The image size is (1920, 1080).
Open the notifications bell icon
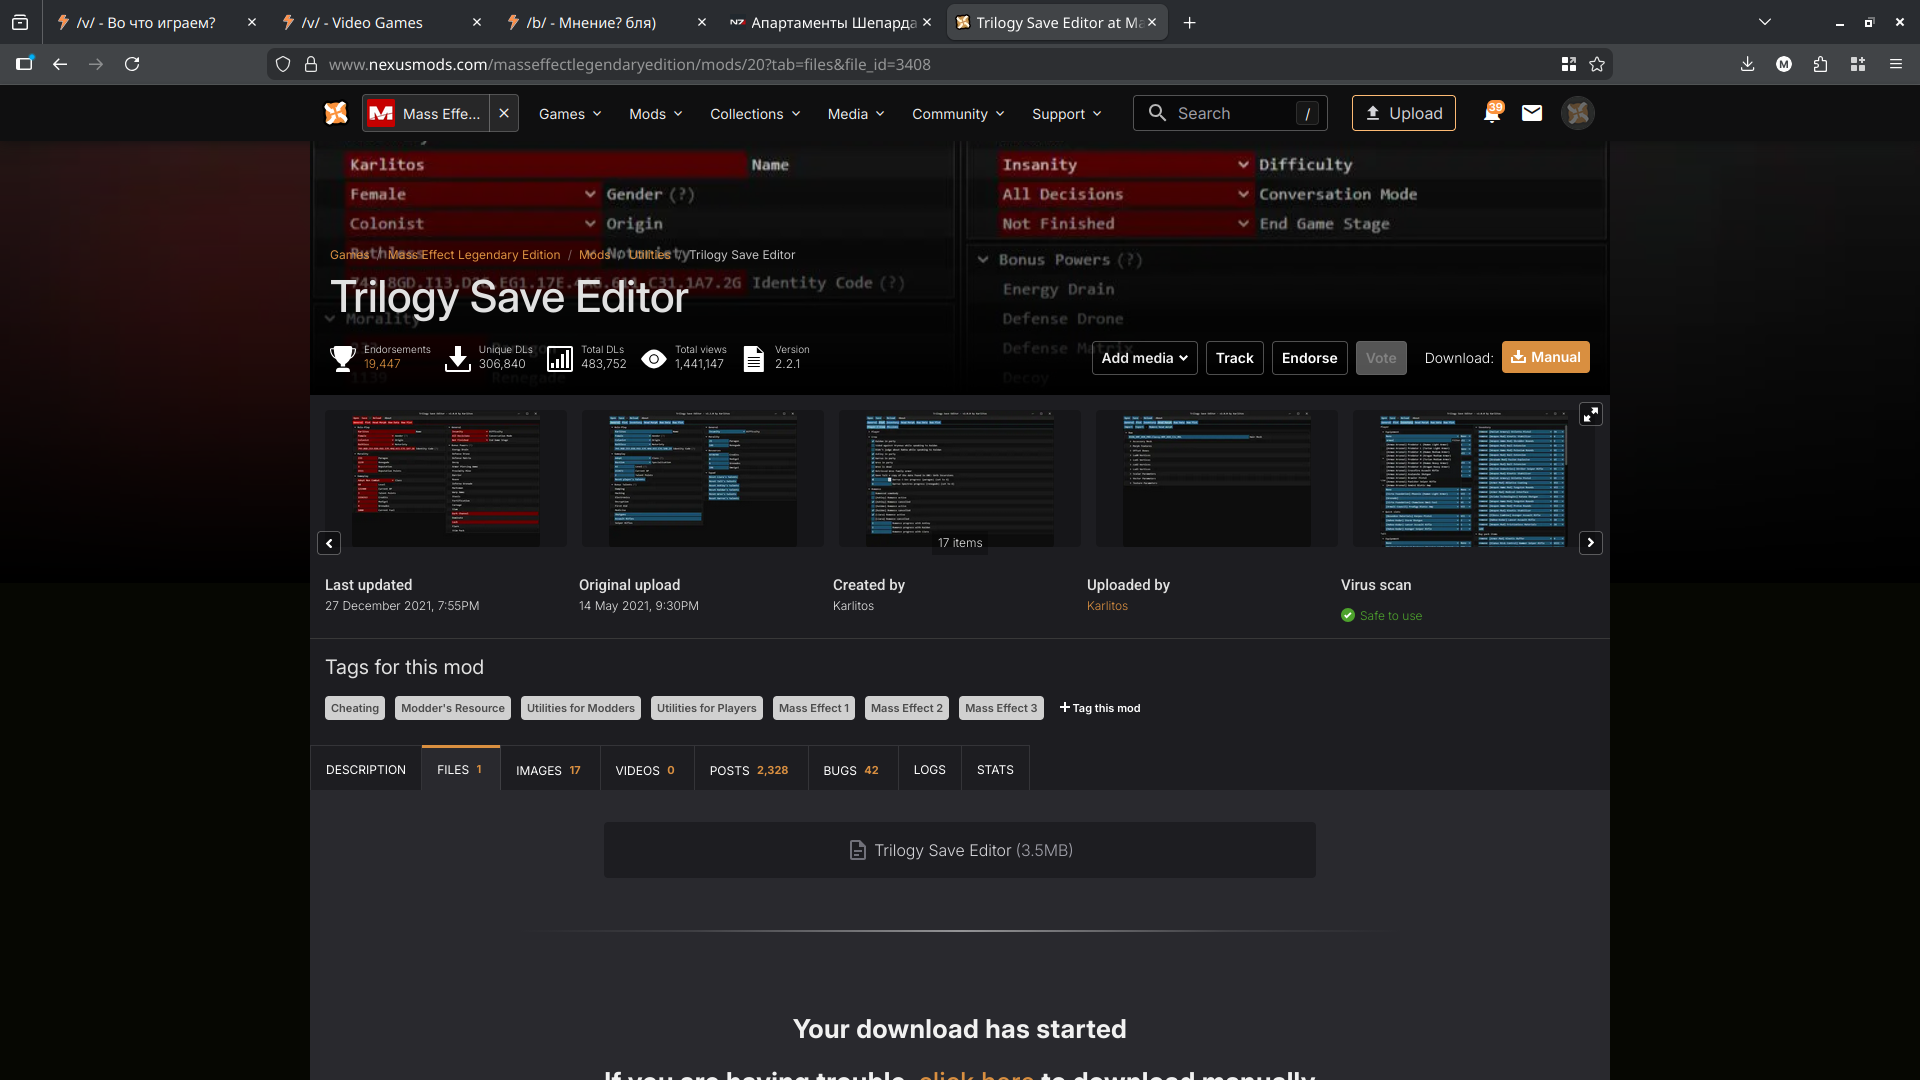(x=1491, y=113)
